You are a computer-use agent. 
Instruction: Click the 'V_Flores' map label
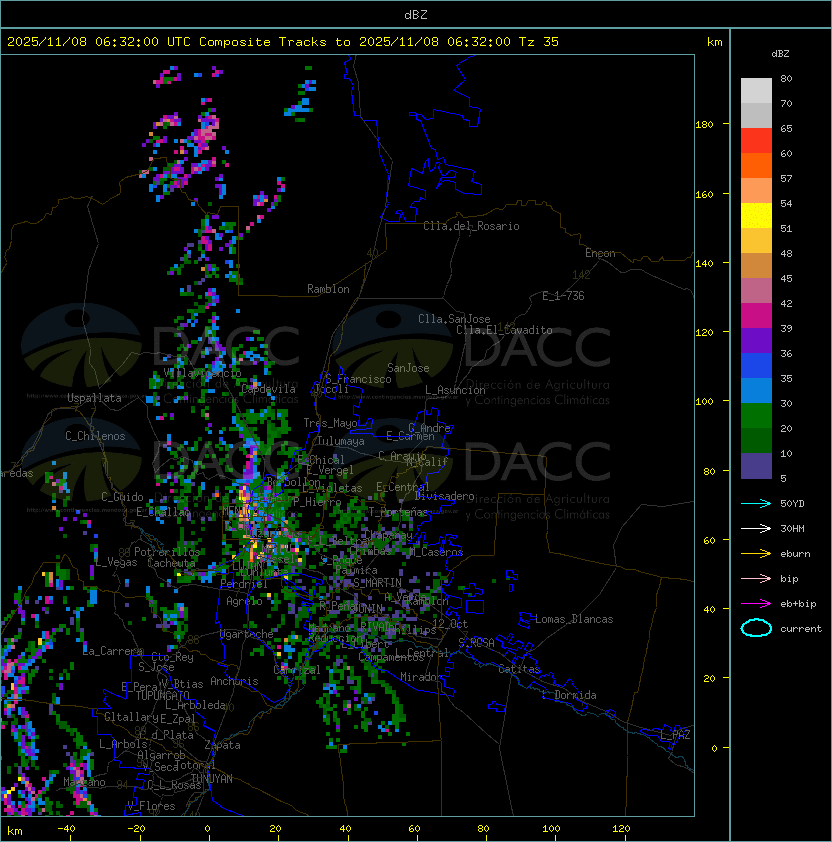[x=151, y=806]
